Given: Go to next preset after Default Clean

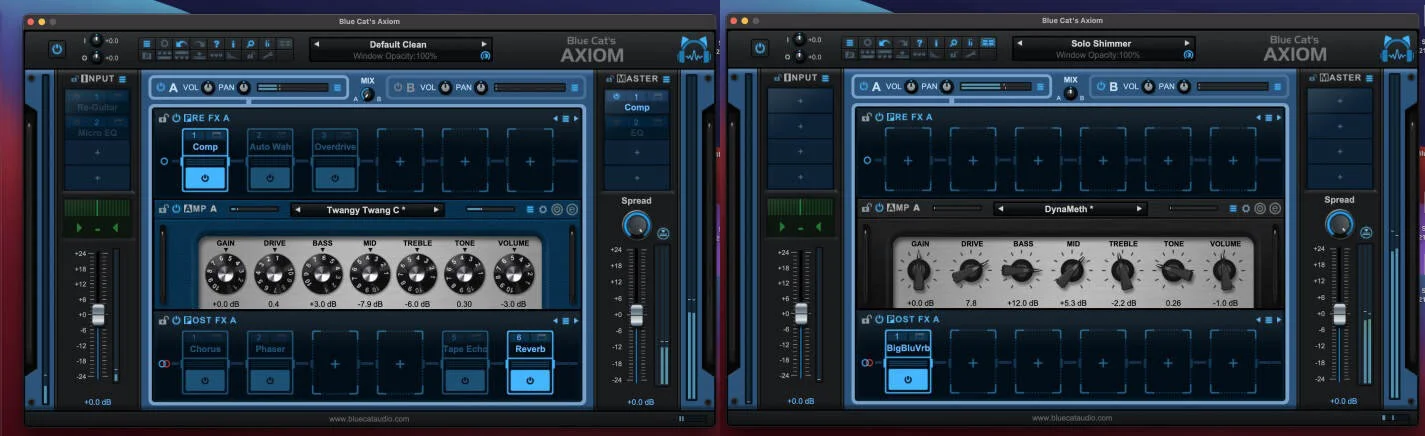Looking at the screenshot, I should pos(484,44).
